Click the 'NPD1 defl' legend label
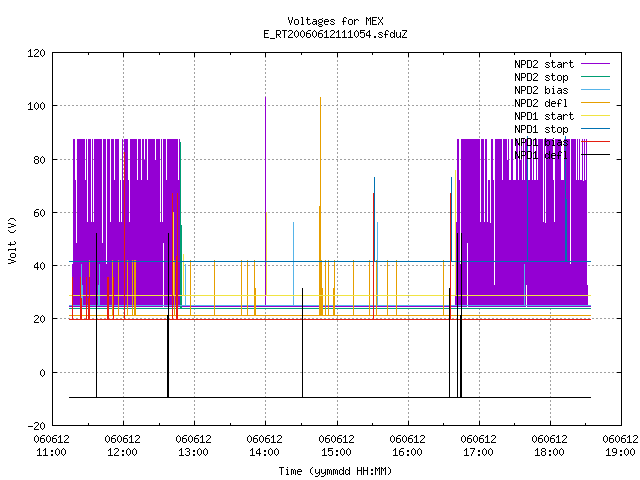This screenshot has height=480, width=640. 541,156
